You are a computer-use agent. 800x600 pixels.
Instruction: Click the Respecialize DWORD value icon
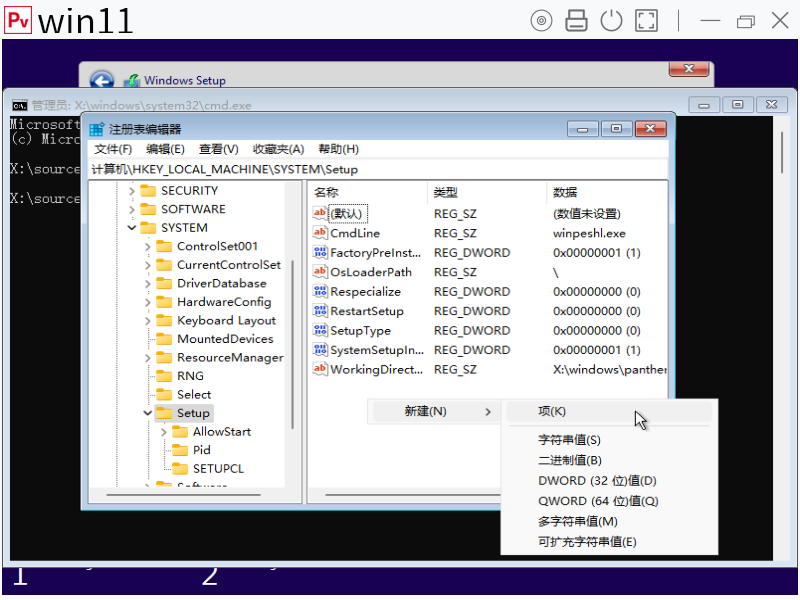(320, 291)
